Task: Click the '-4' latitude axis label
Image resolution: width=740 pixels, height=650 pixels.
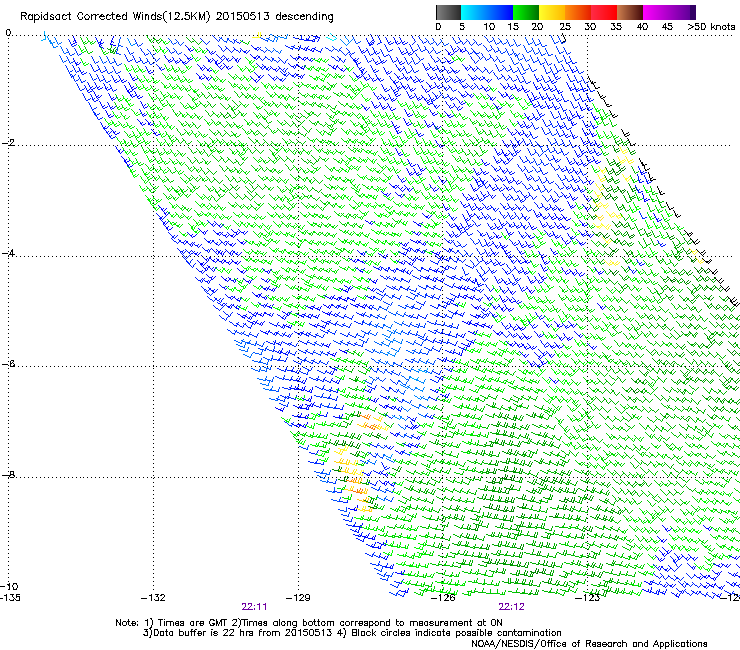Action: coord(8,253)
